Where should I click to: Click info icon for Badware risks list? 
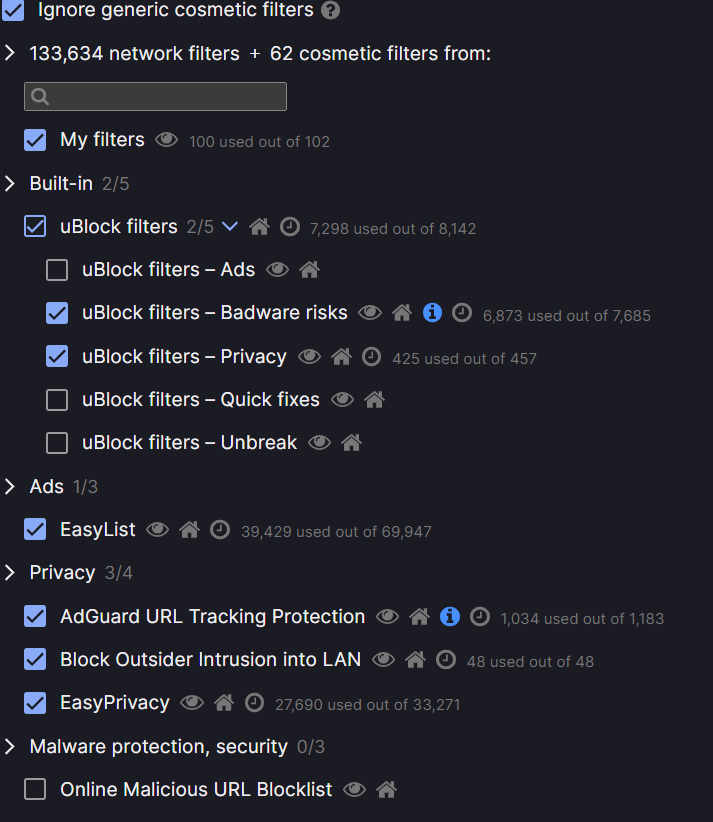432,313
